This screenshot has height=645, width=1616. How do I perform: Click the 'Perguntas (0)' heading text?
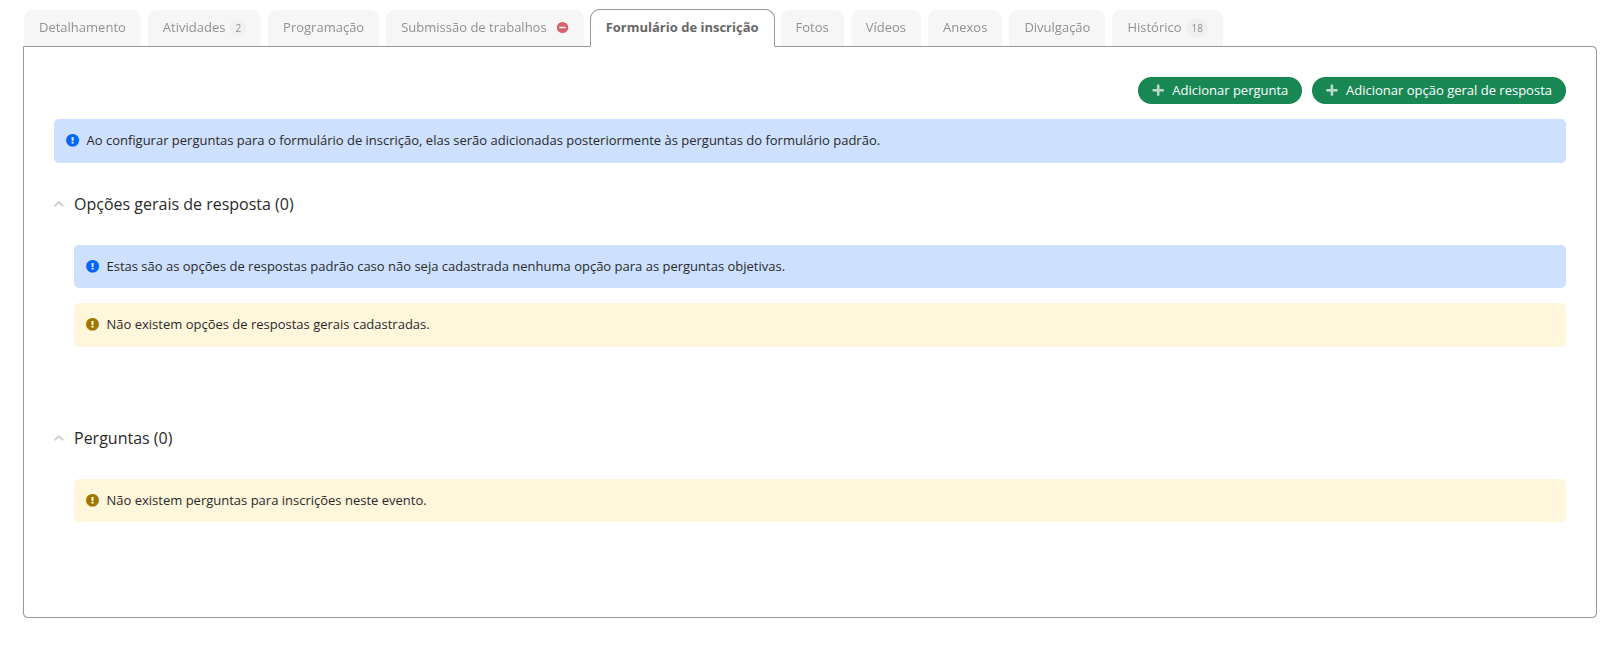(123, 438)
